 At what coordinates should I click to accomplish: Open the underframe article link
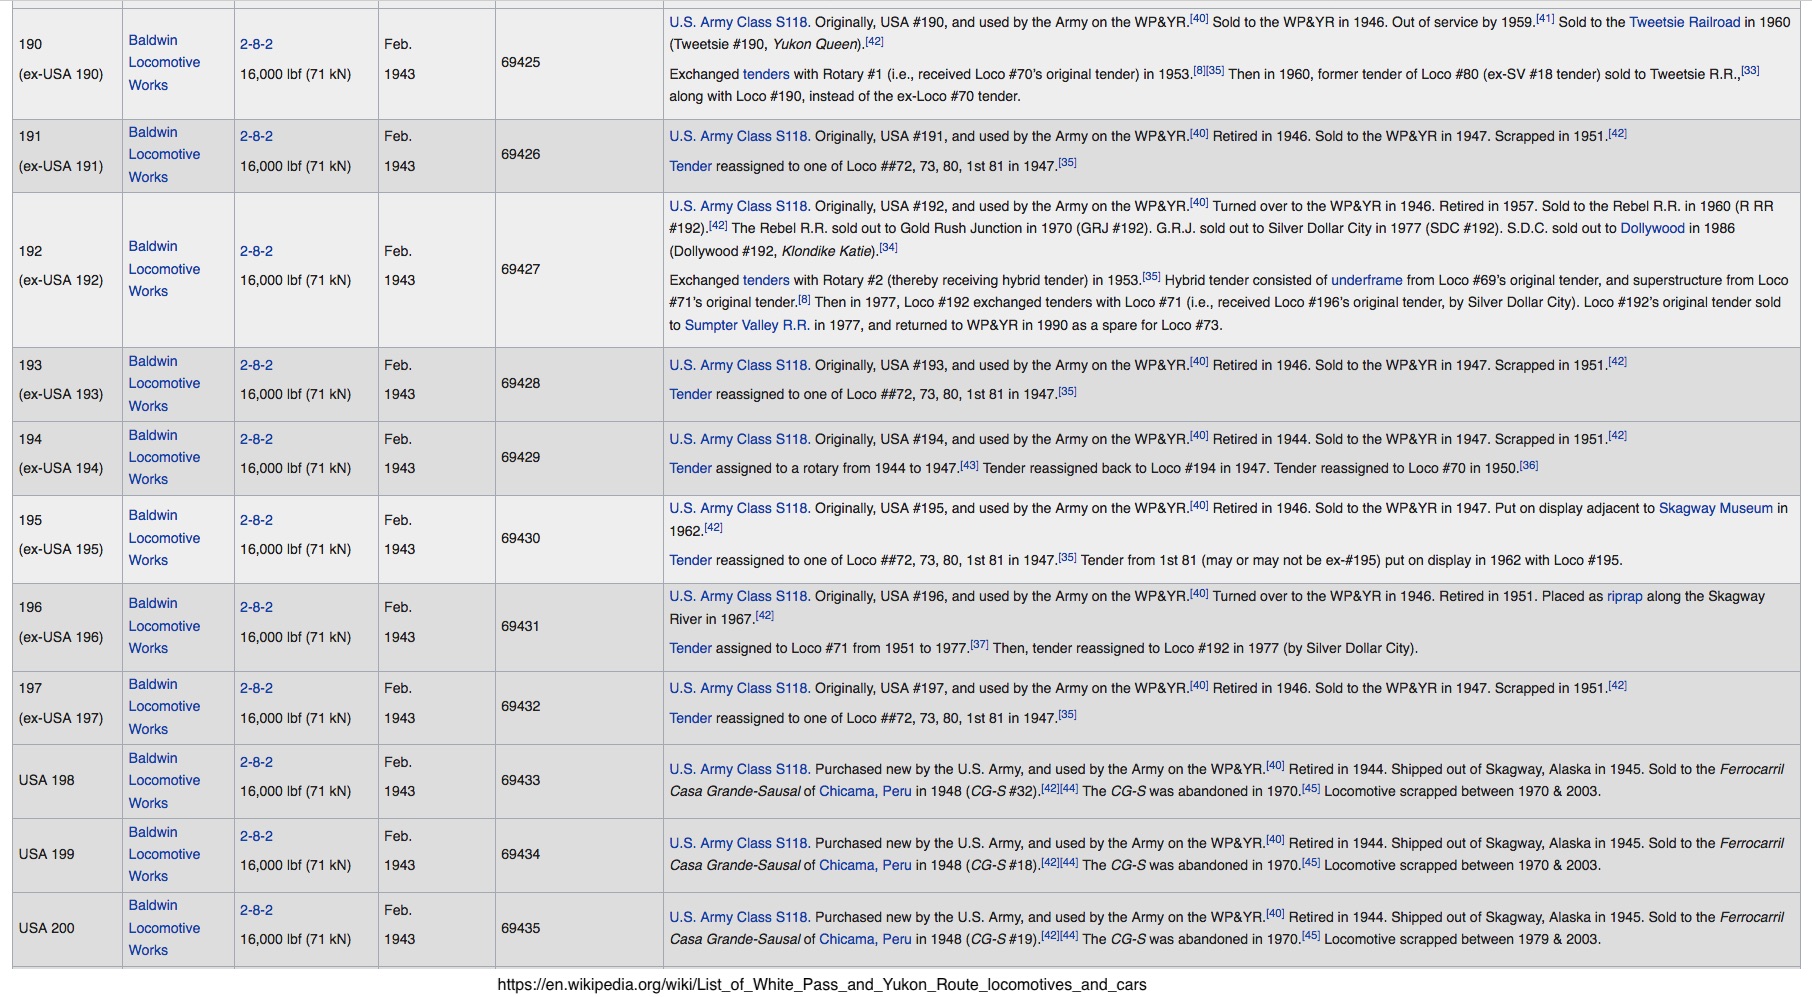coord(1366,280)
